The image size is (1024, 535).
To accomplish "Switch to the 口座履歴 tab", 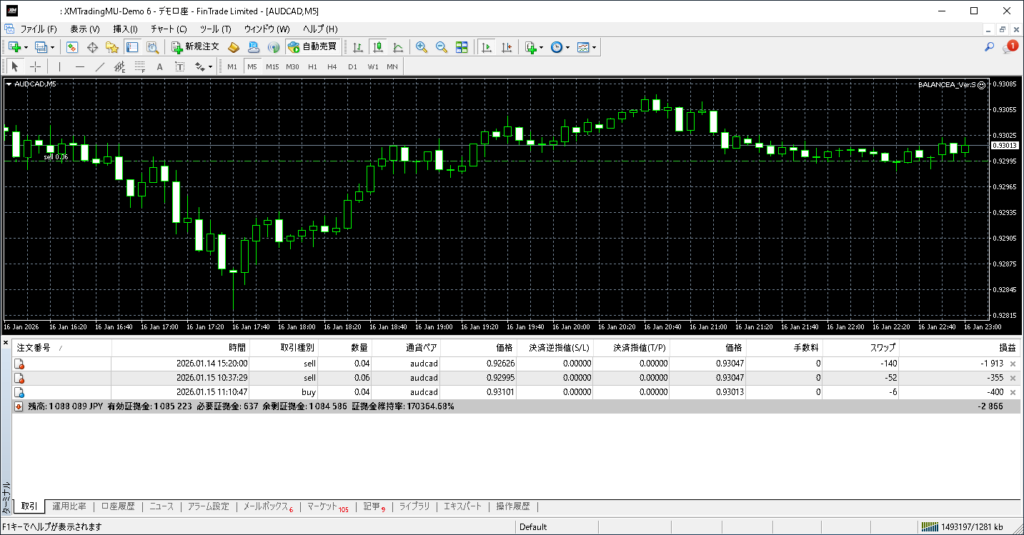I will tap(117, 506).
